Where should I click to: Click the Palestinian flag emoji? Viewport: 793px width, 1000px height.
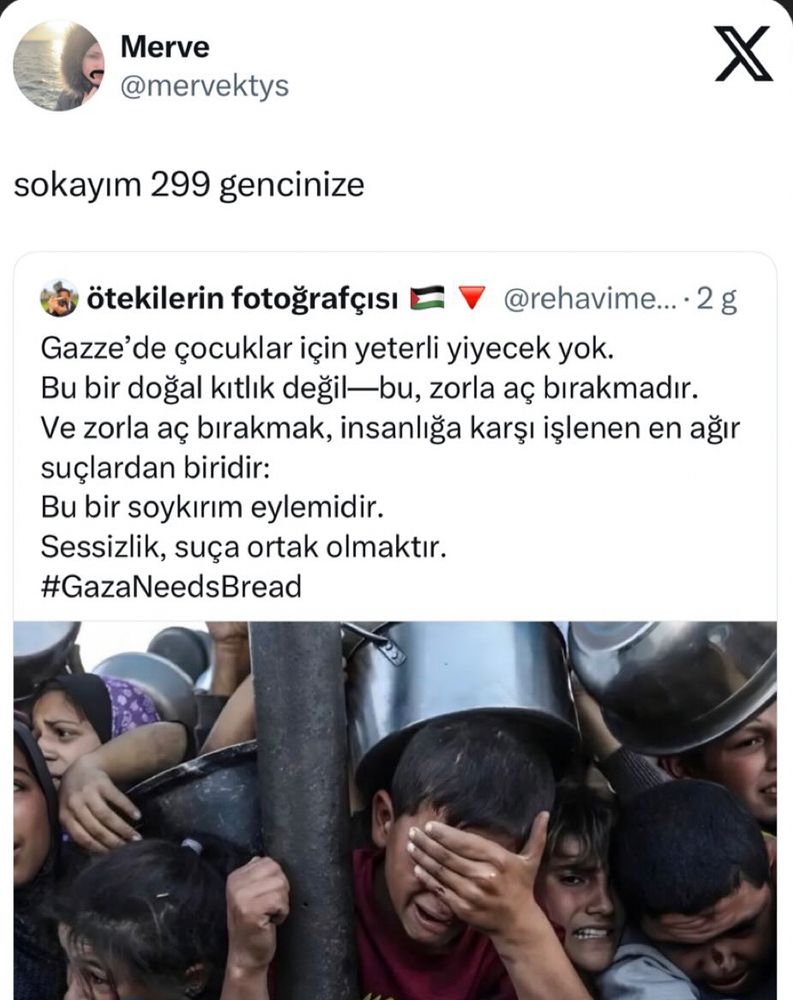coord(427,298)
